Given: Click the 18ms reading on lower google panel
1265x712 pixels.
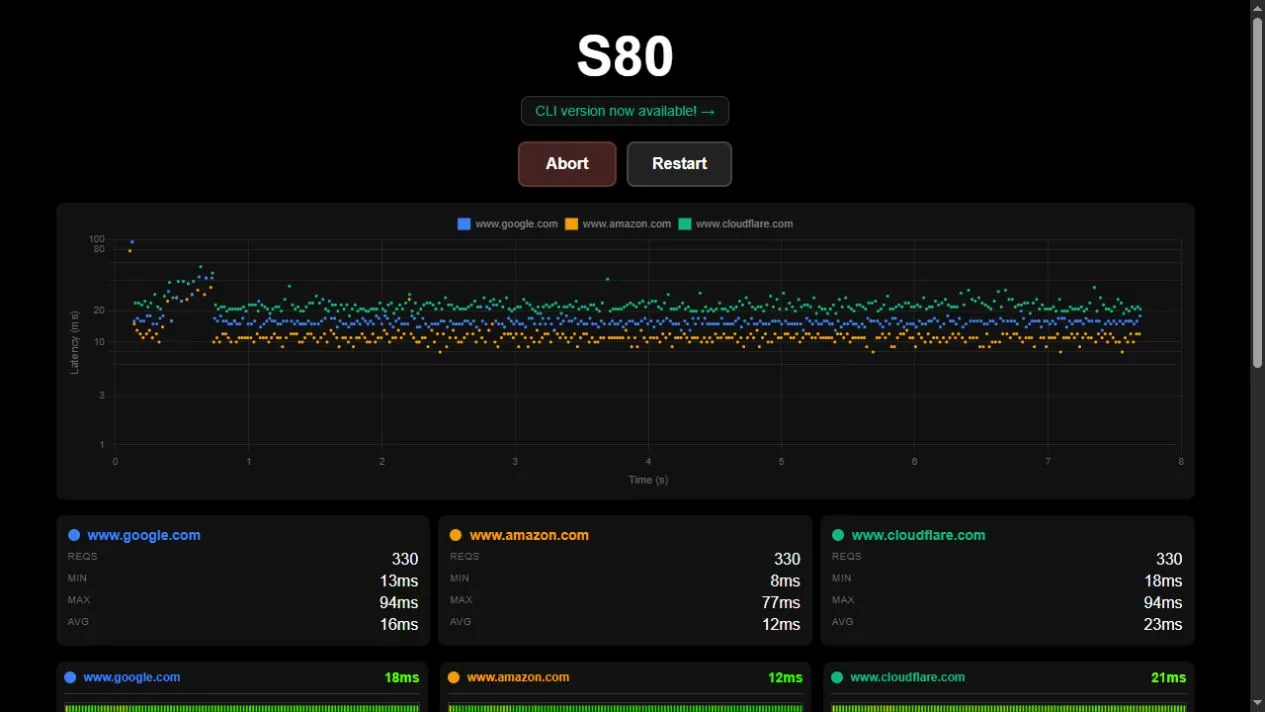Looking at the screenshot, I should pyautogui.click(x=402, y=678).
